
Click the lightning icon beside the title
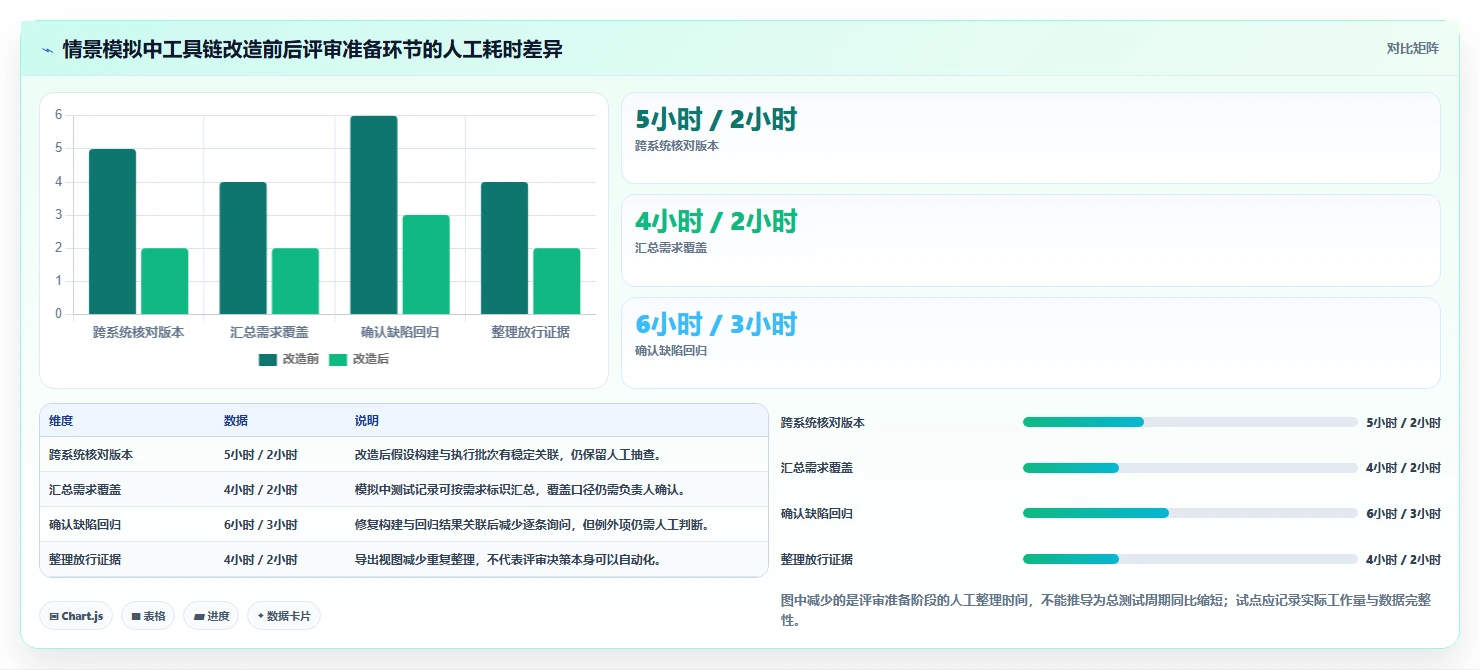(47, 50)
